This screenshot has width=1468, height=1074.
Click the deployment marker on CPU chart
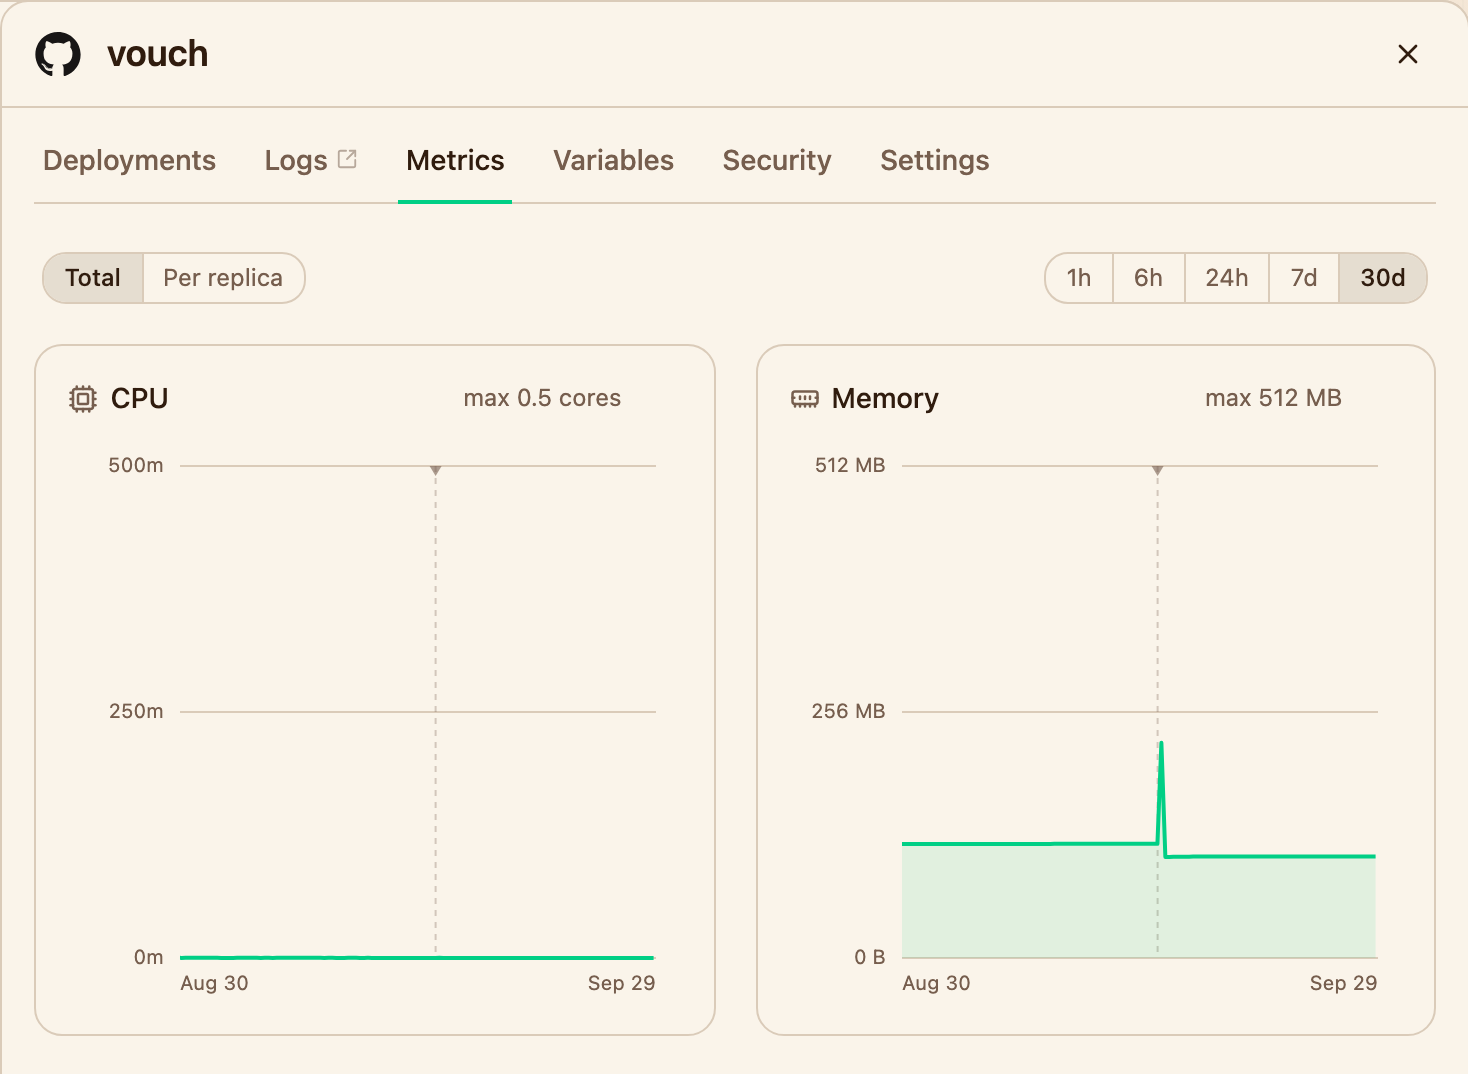436,470
